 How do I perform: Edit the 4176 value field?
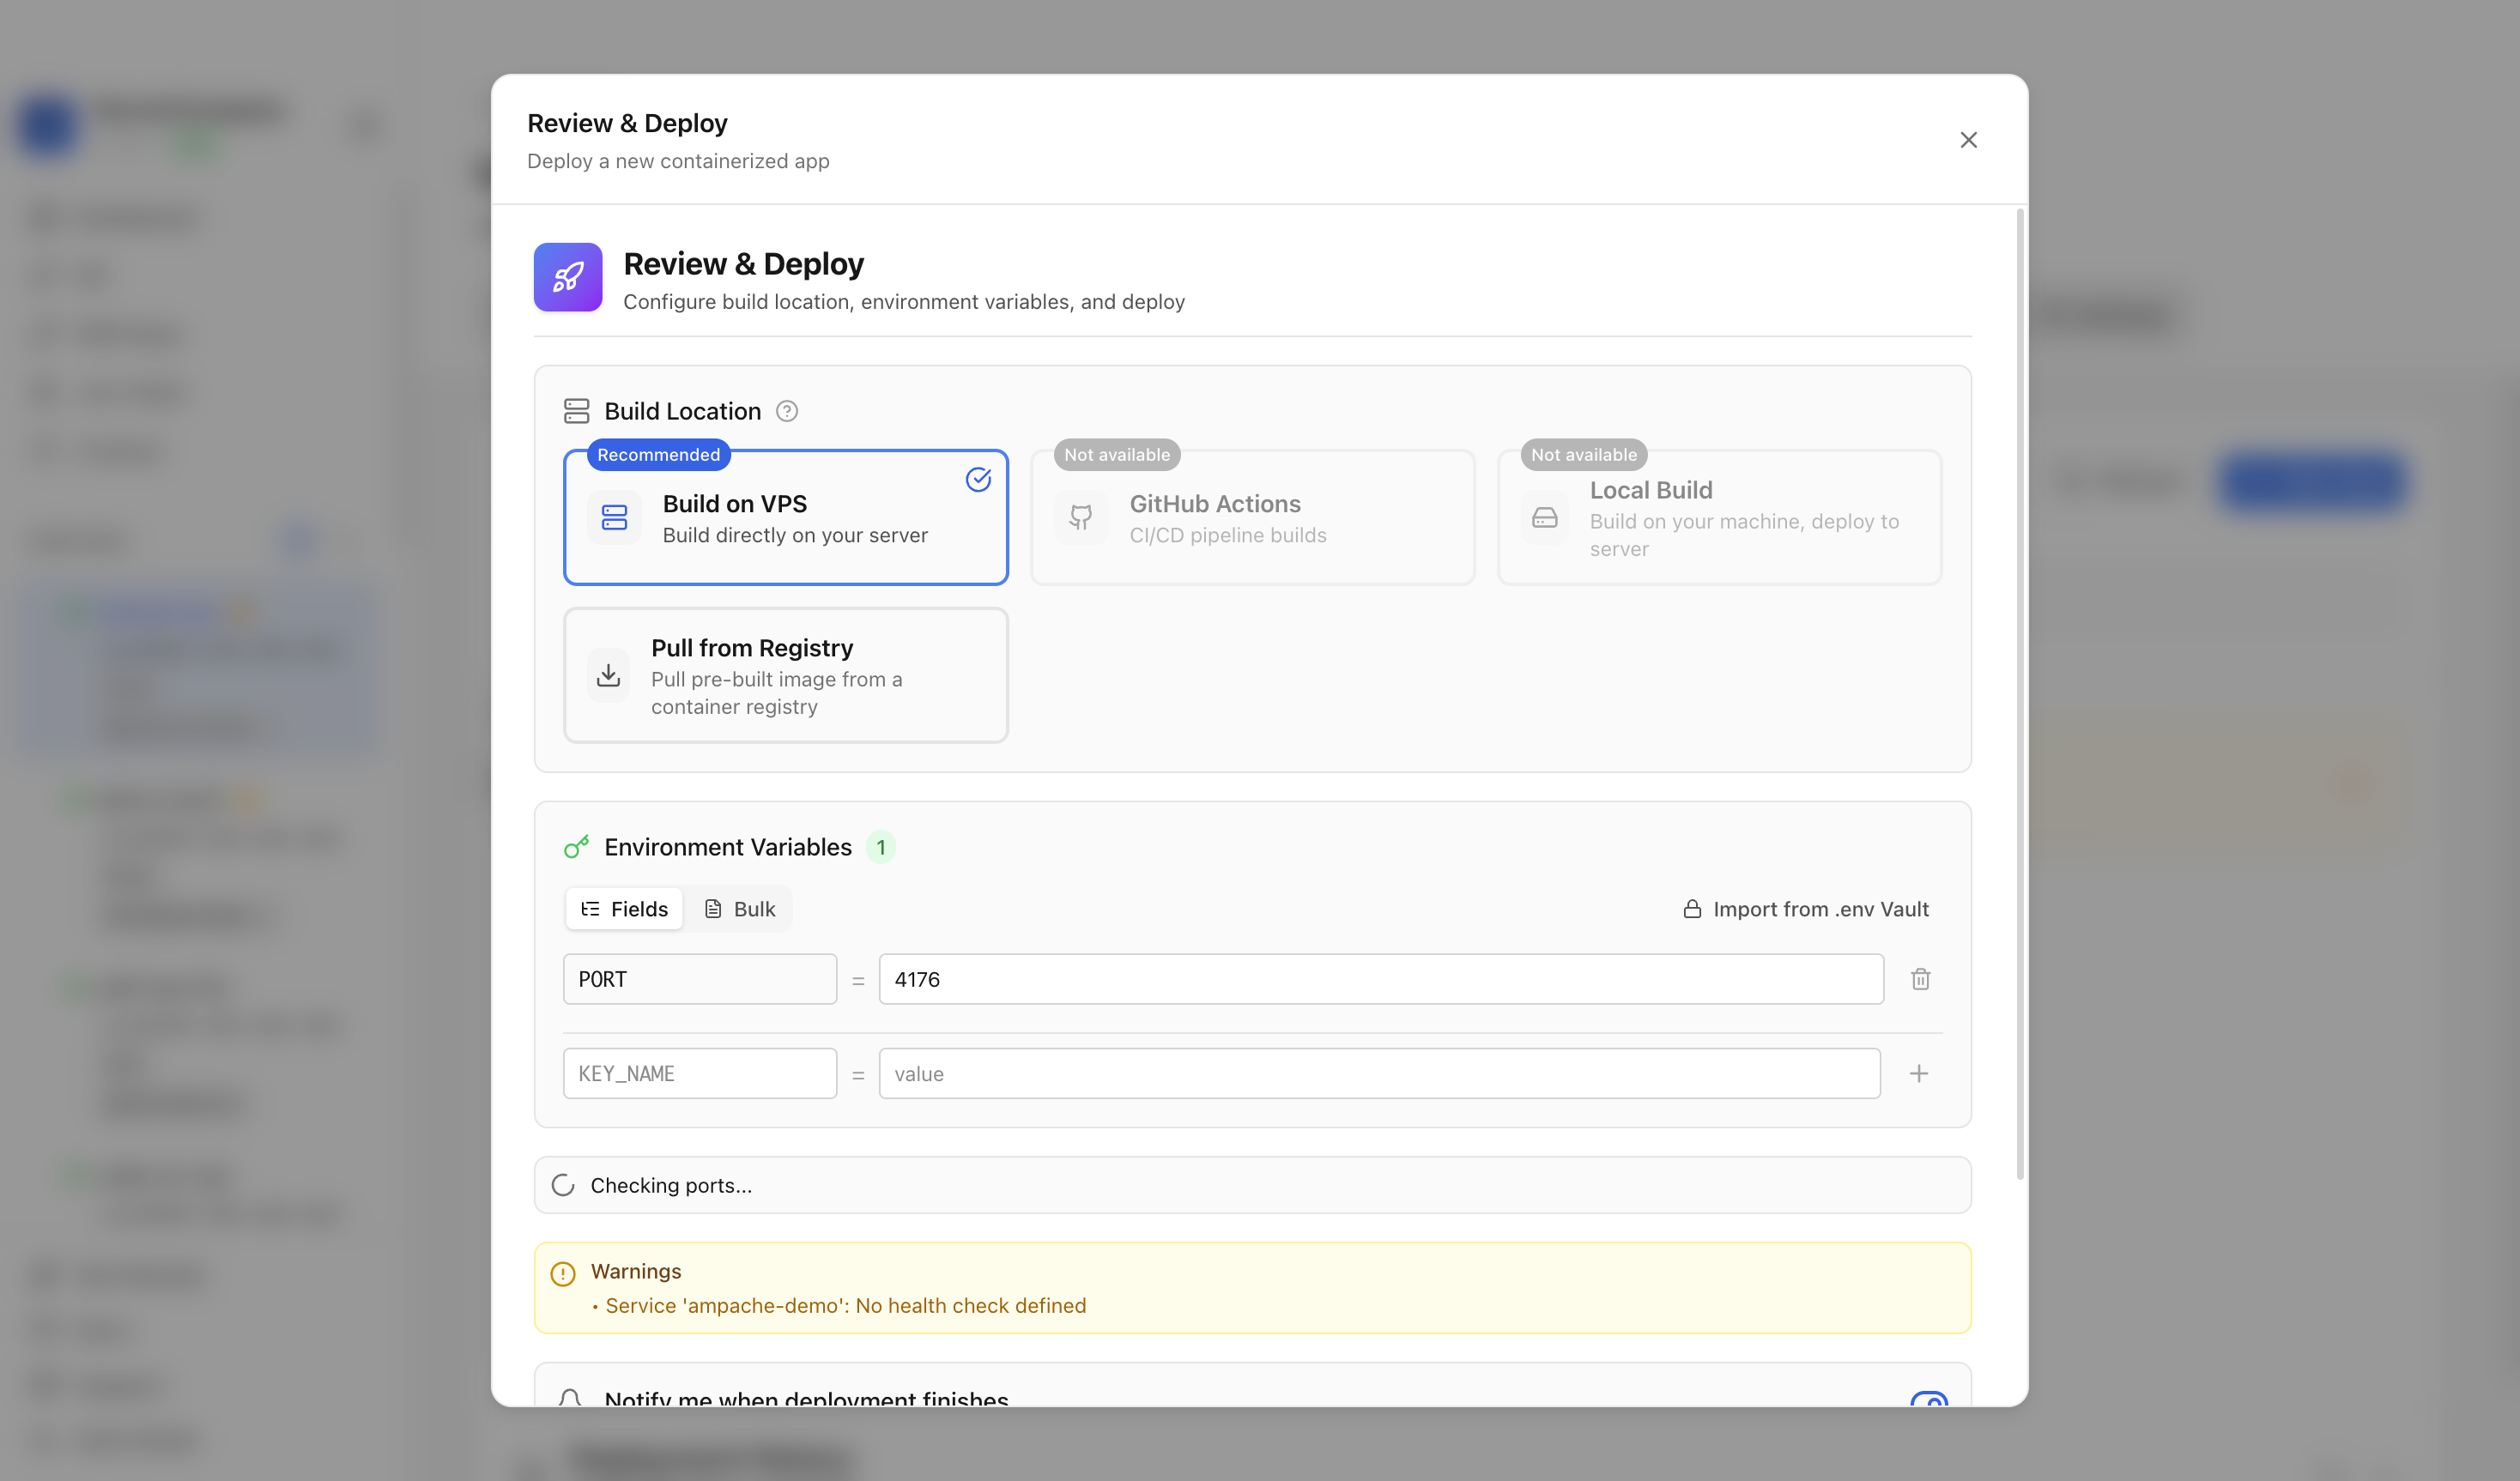(1381, 979)
